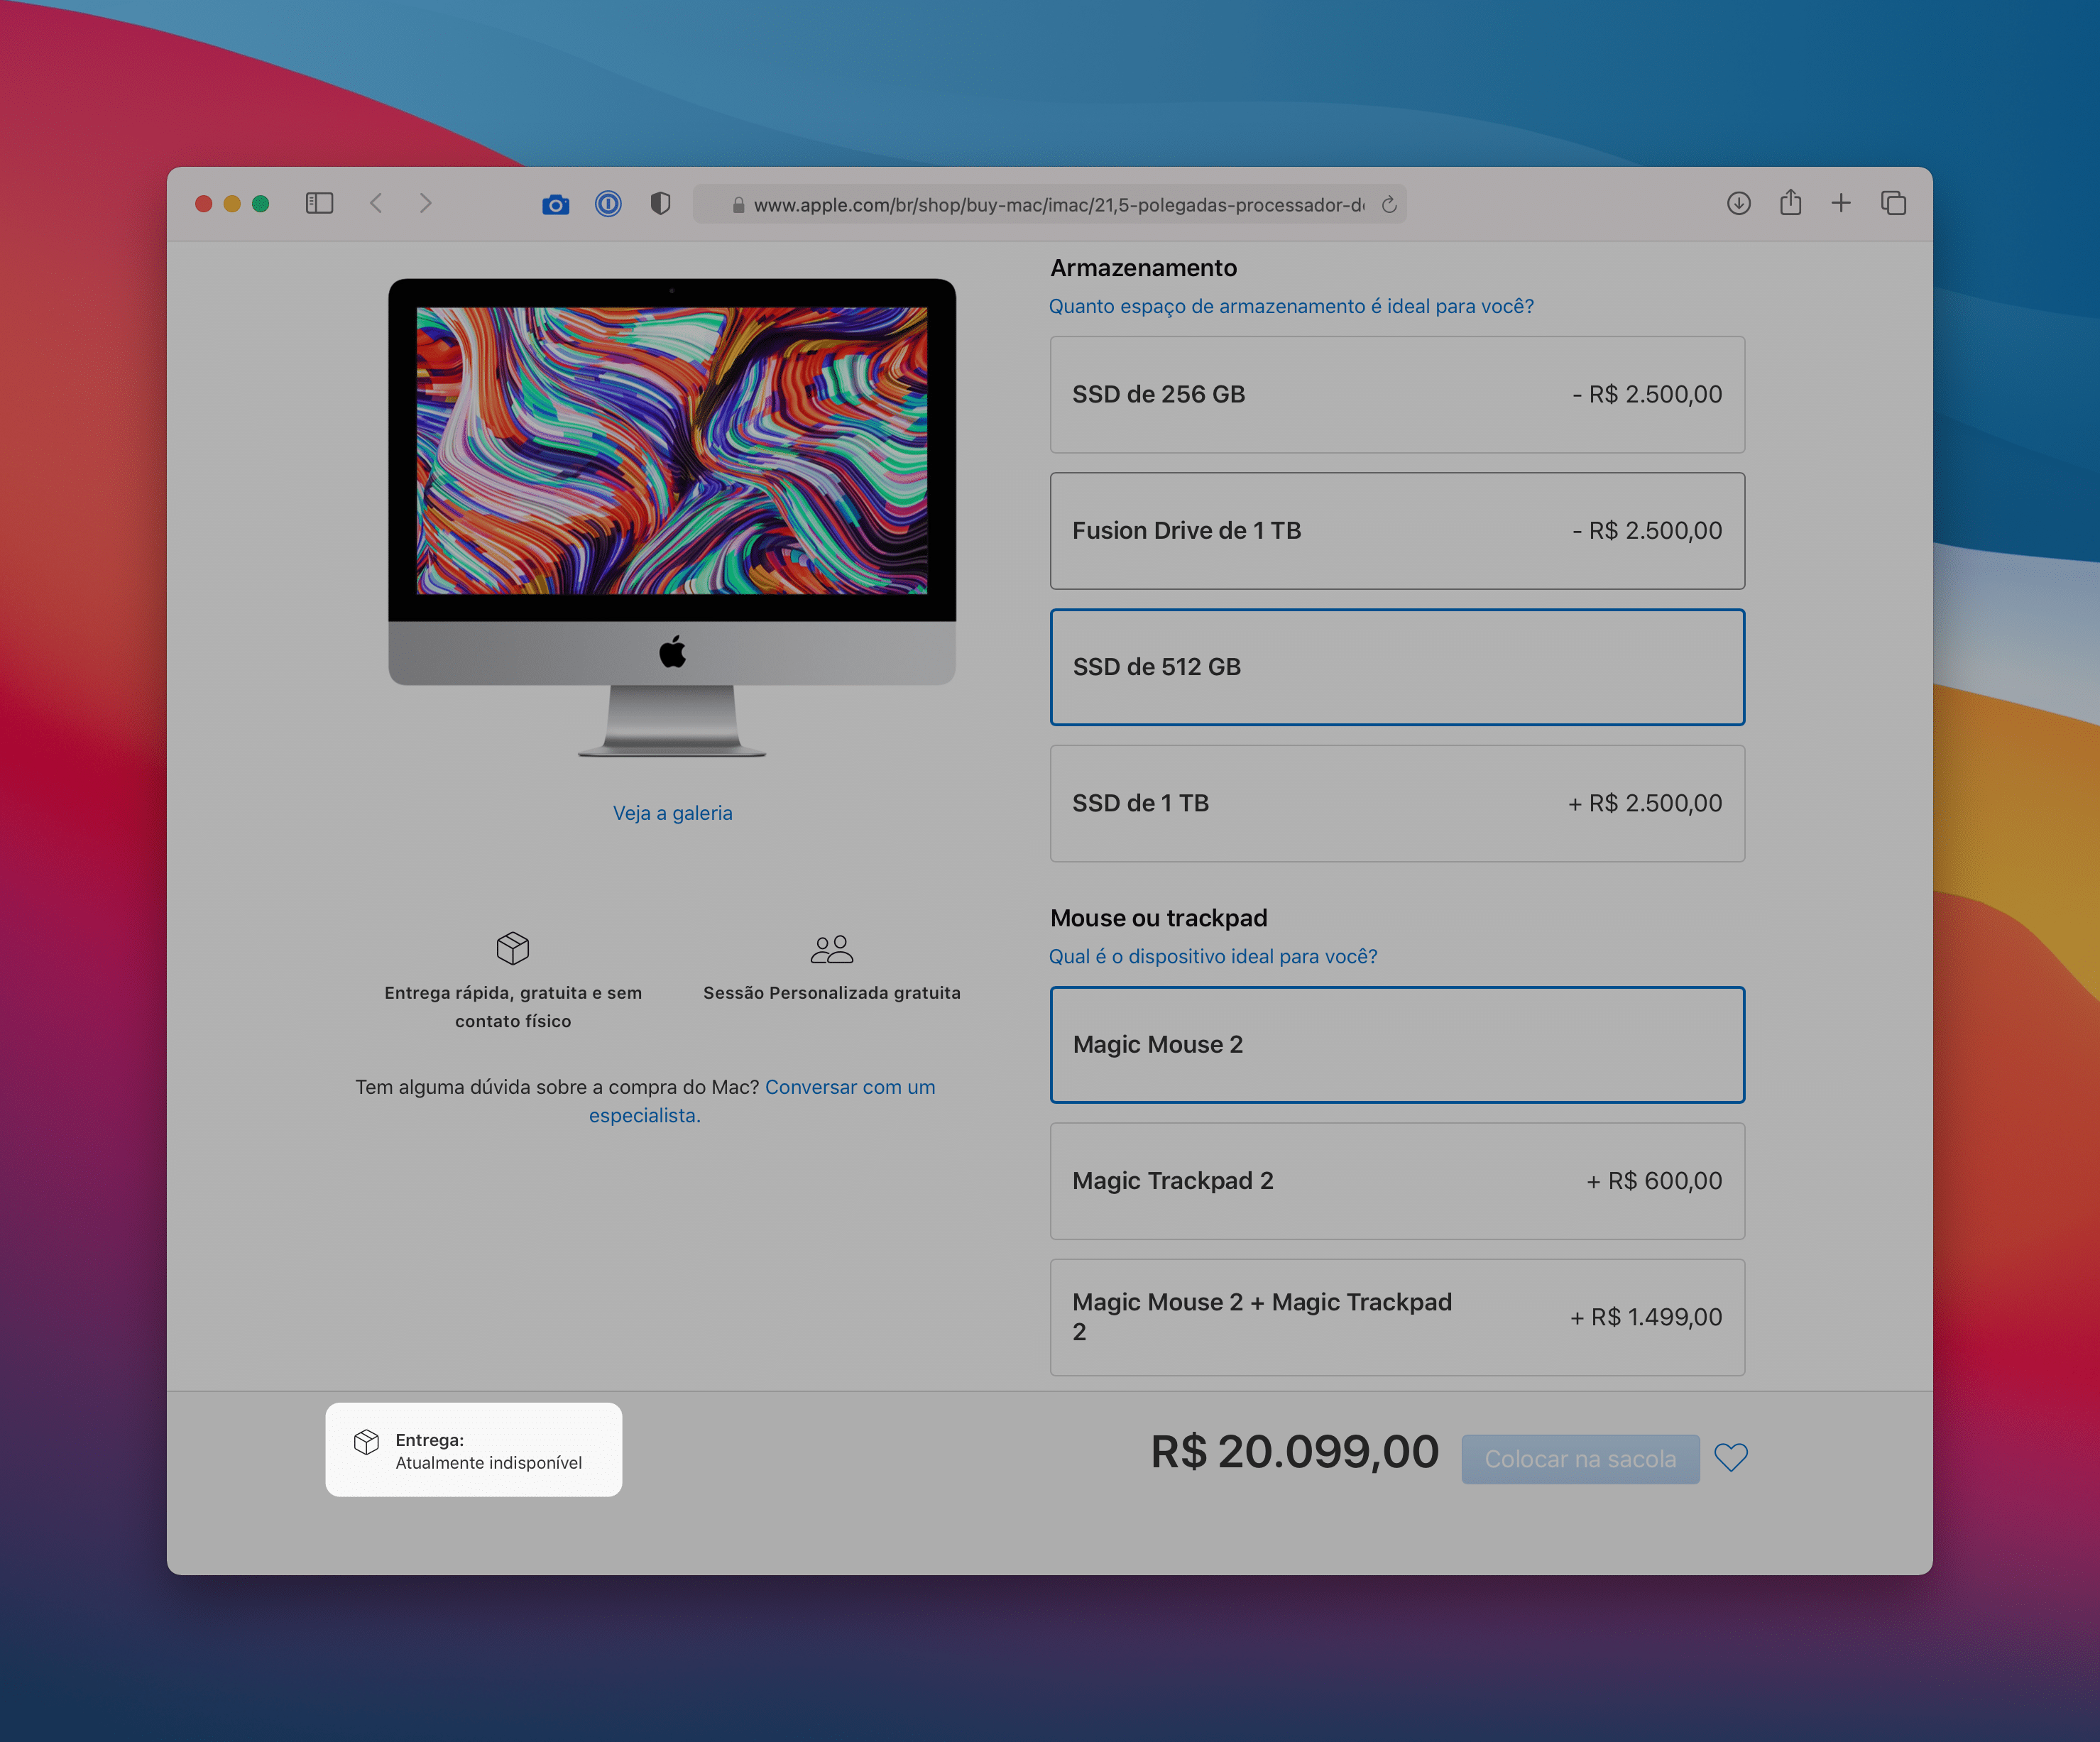
Task: Click the package icon in Entrega box
Action: [367, 1441]
